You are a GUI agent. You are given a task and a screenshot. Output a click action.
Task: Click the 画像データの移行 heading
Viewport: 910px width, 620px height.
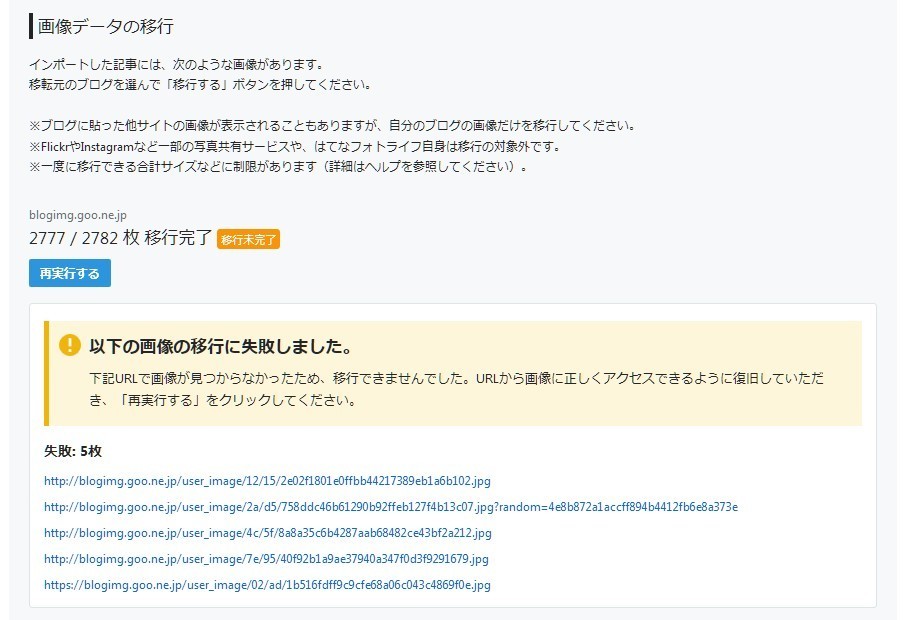click(105, 26)
